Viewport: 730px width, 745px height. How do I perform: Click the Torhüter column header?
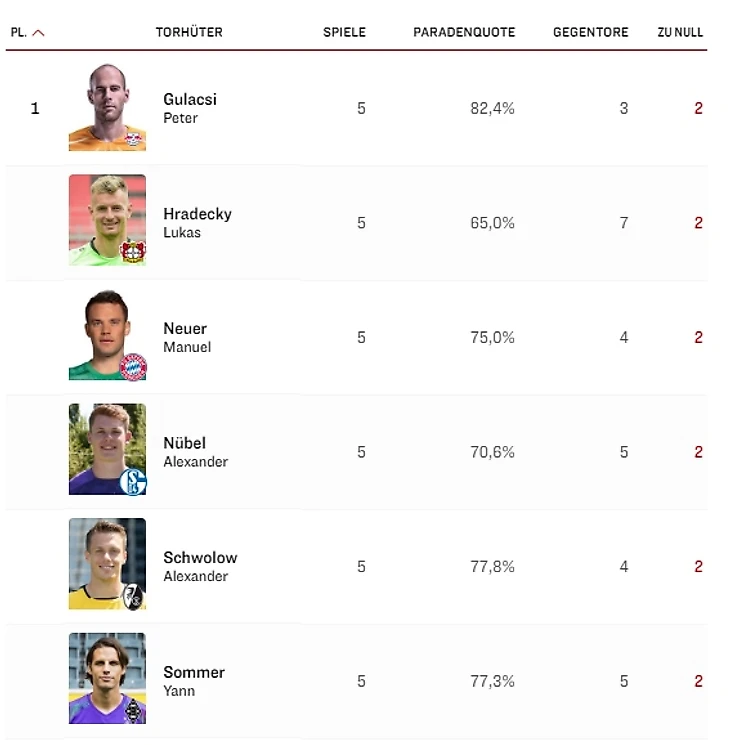coord(189,32)
